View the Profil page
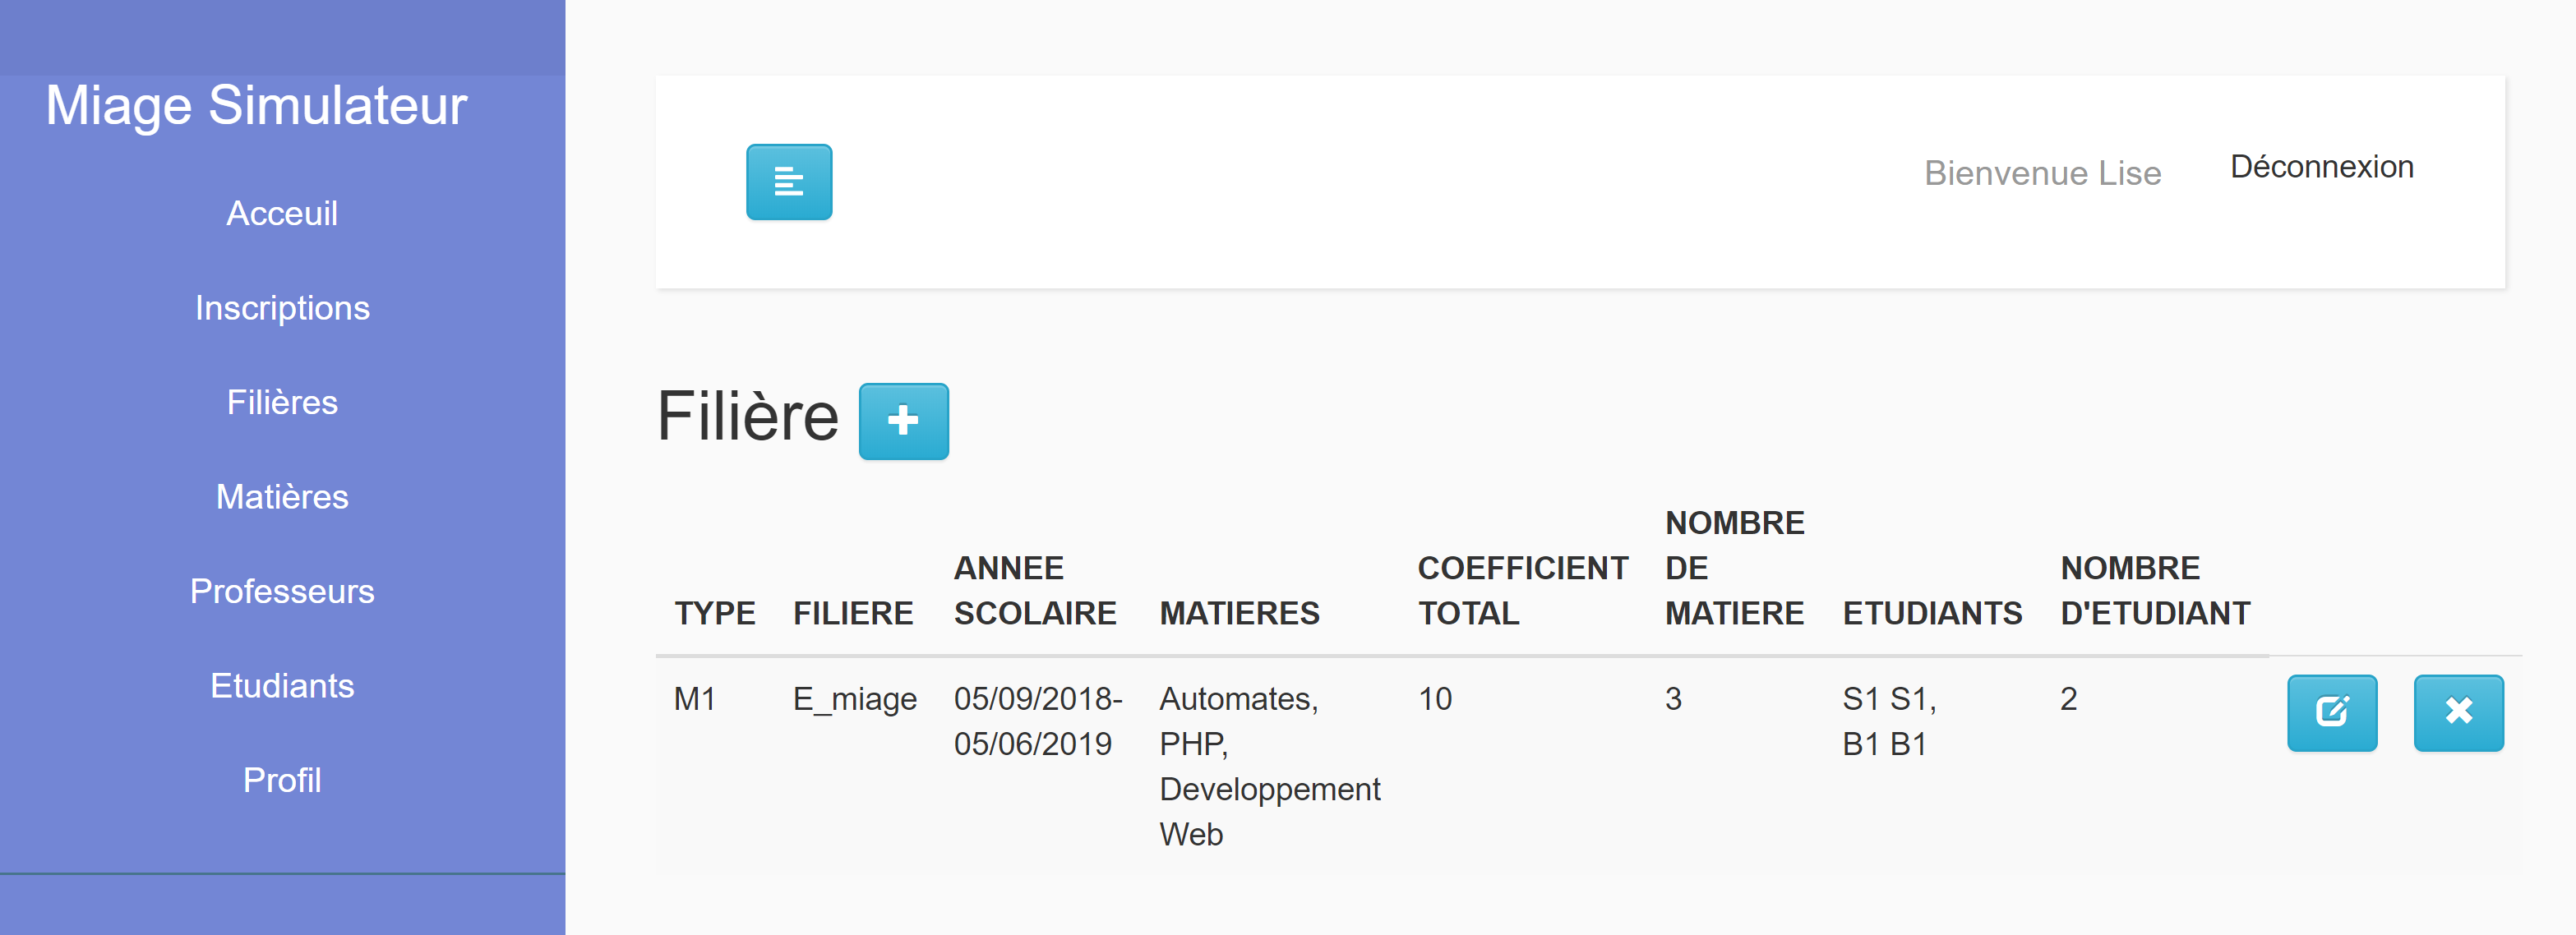This screenshot has width=2576, height=935. click(282, 780)
